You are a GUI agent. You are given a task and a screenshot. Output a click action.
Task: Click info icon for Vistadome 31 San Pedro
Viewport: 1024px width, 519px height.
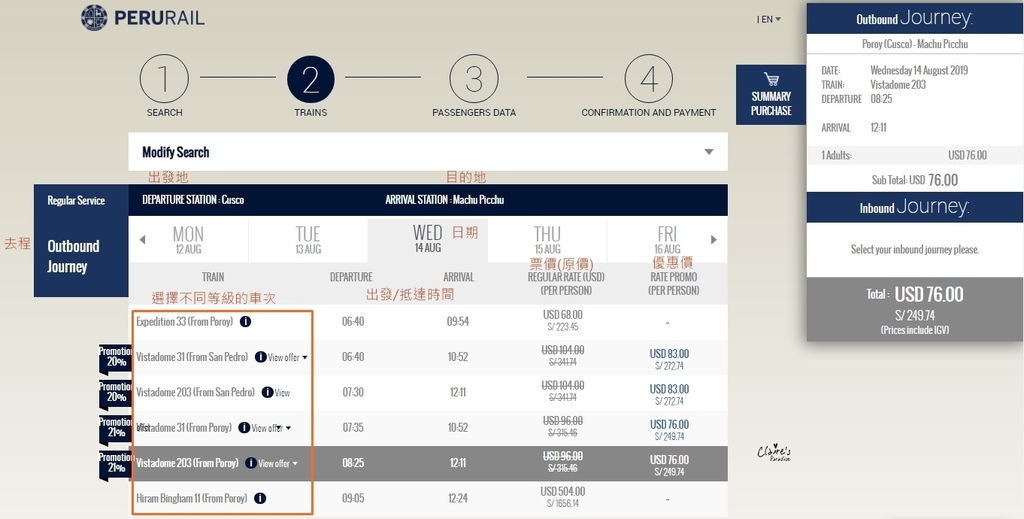tap(260, 357)
